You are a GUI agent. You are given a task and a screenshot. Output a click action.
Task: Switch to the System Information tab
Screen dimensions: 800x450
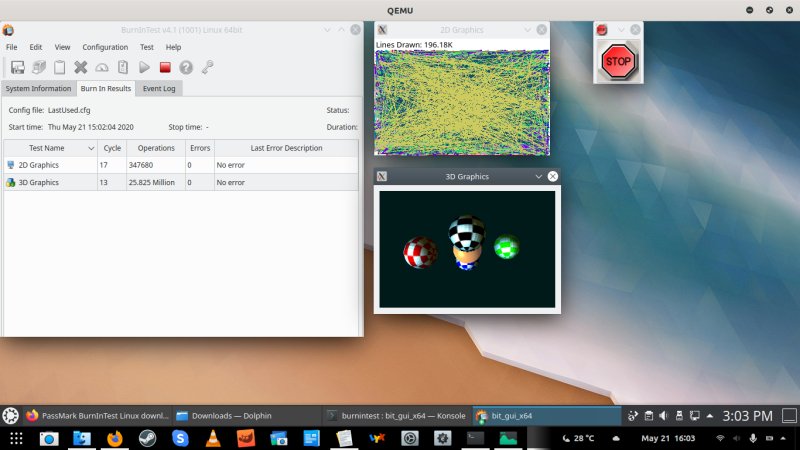pyautogui.click(x=38, y=88)
